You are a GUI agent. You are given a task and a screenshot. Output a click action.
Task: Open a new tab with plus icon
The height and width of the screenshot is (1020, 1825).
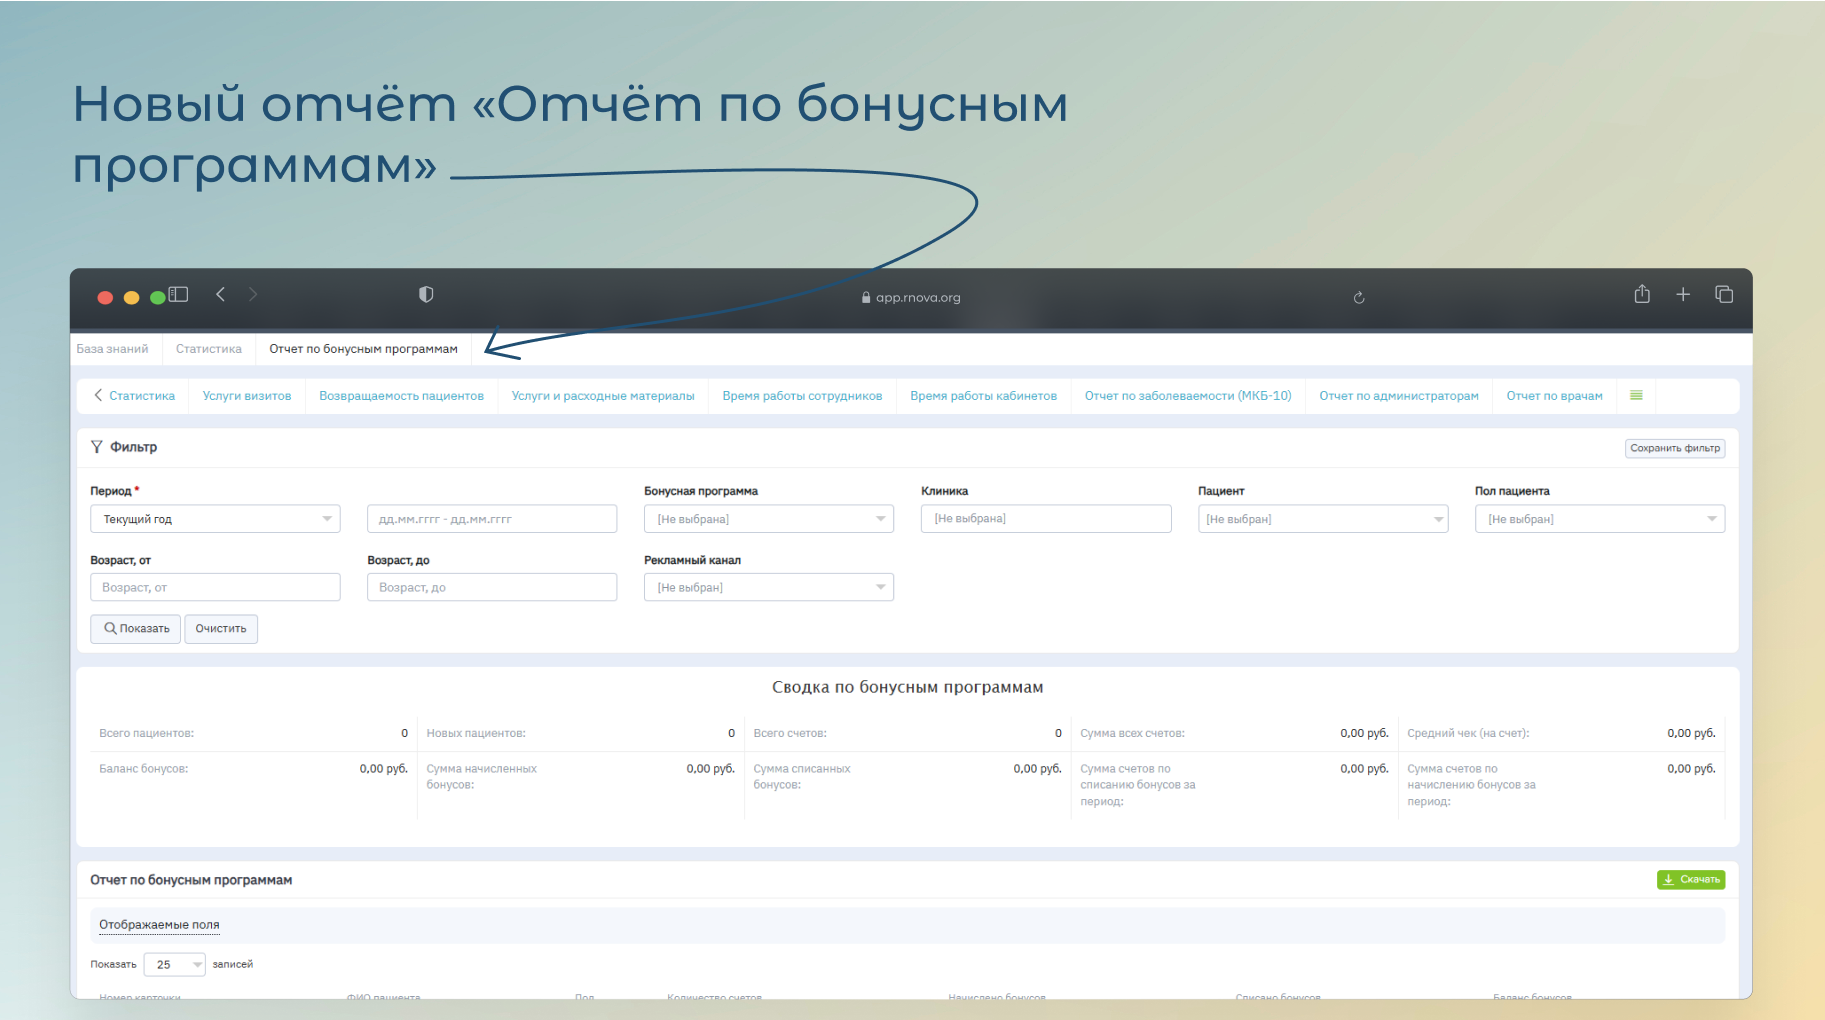[x=1683, y=294]
